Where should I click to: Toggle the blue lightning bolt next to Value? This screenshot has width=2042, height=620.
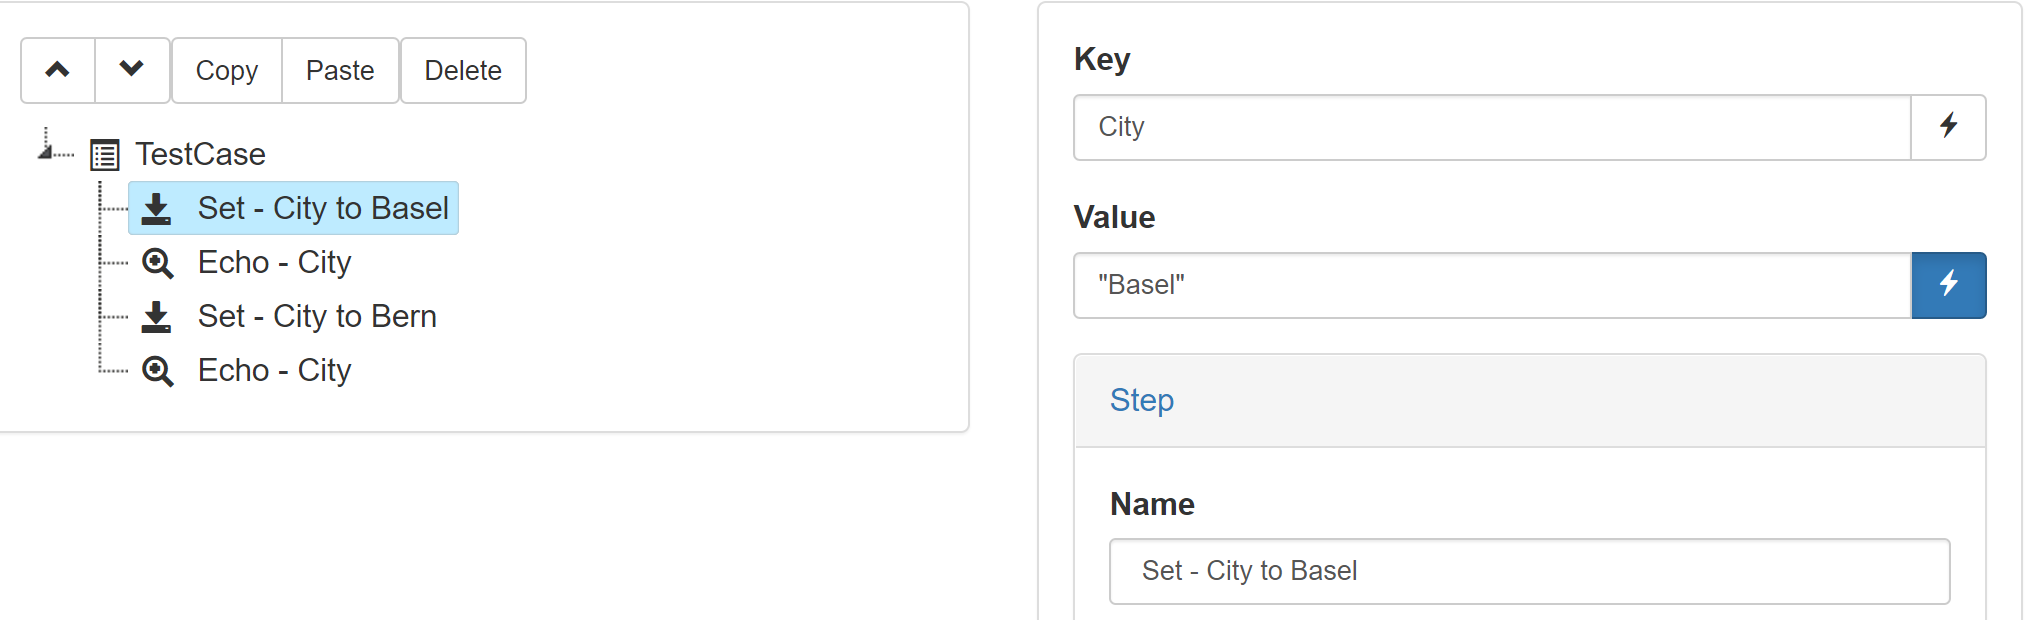coord(1948,285)
